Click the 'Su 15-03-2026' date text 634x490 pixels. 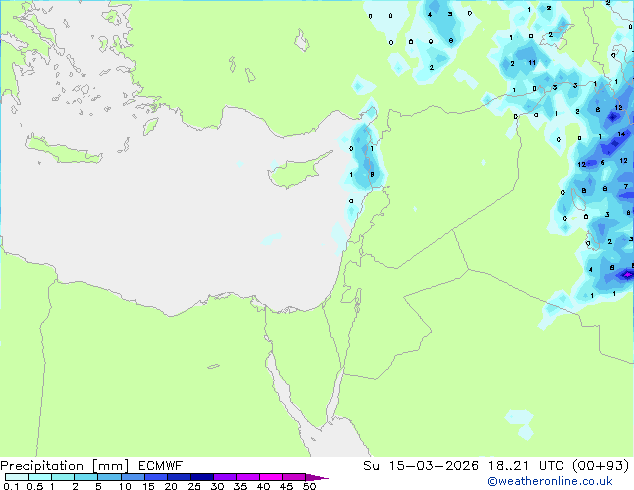click(x=421, y=466)
